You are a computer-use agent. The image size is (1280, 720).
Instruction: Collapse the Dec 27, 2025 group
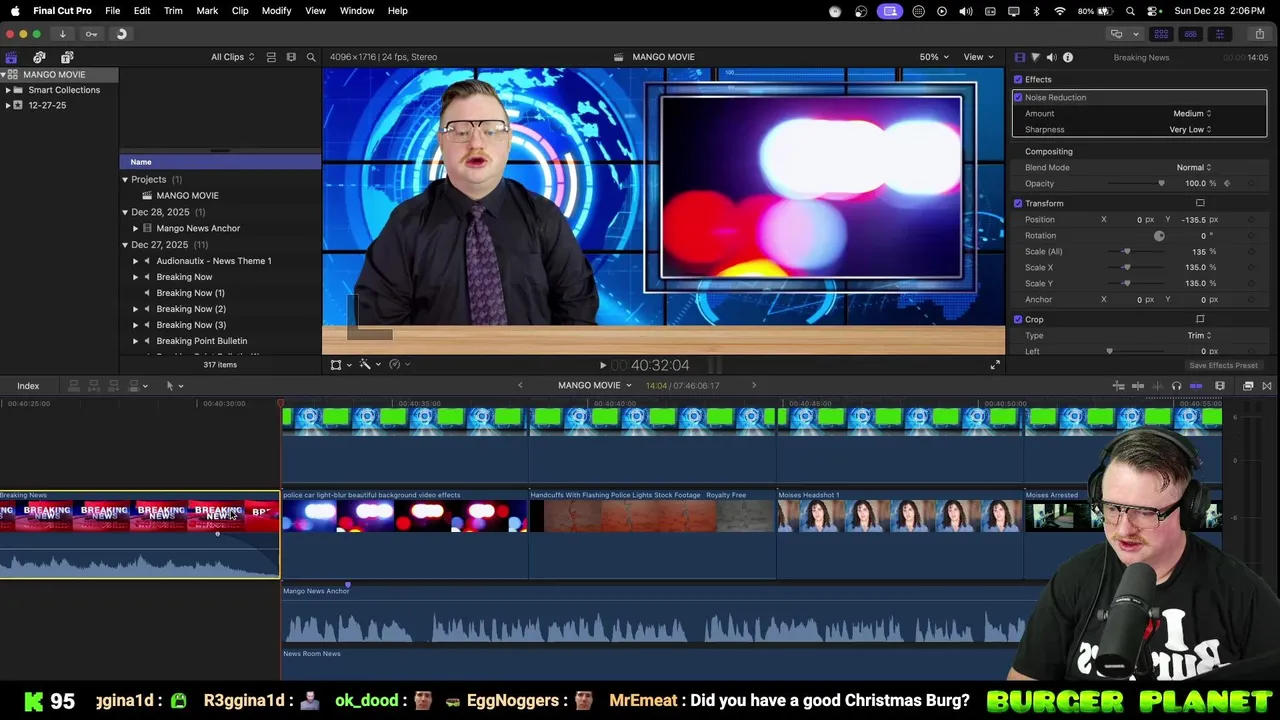point(125,245)
